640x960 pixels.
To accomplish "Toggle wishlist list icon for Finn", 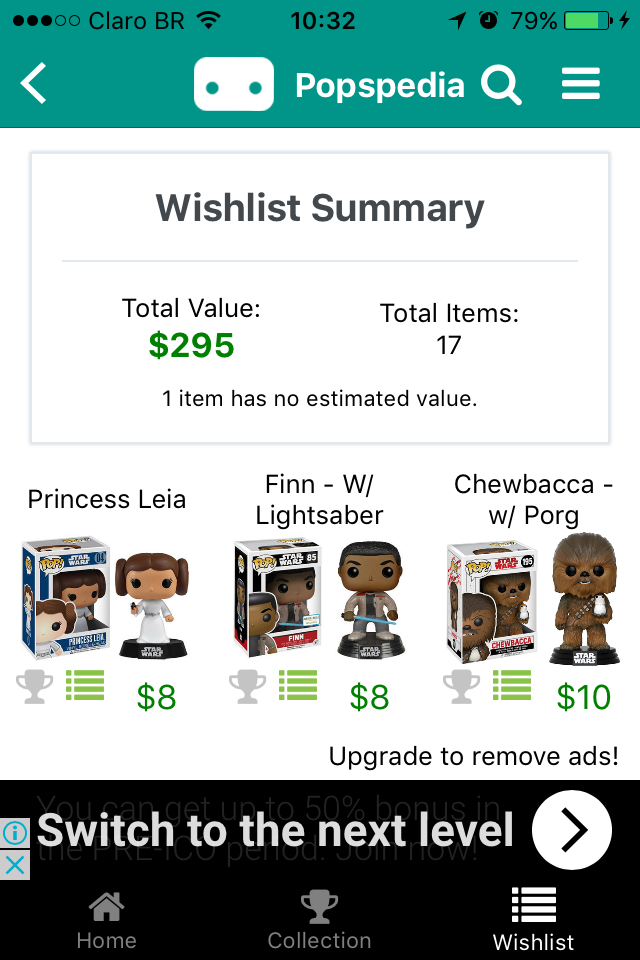I will click(298, 686).
